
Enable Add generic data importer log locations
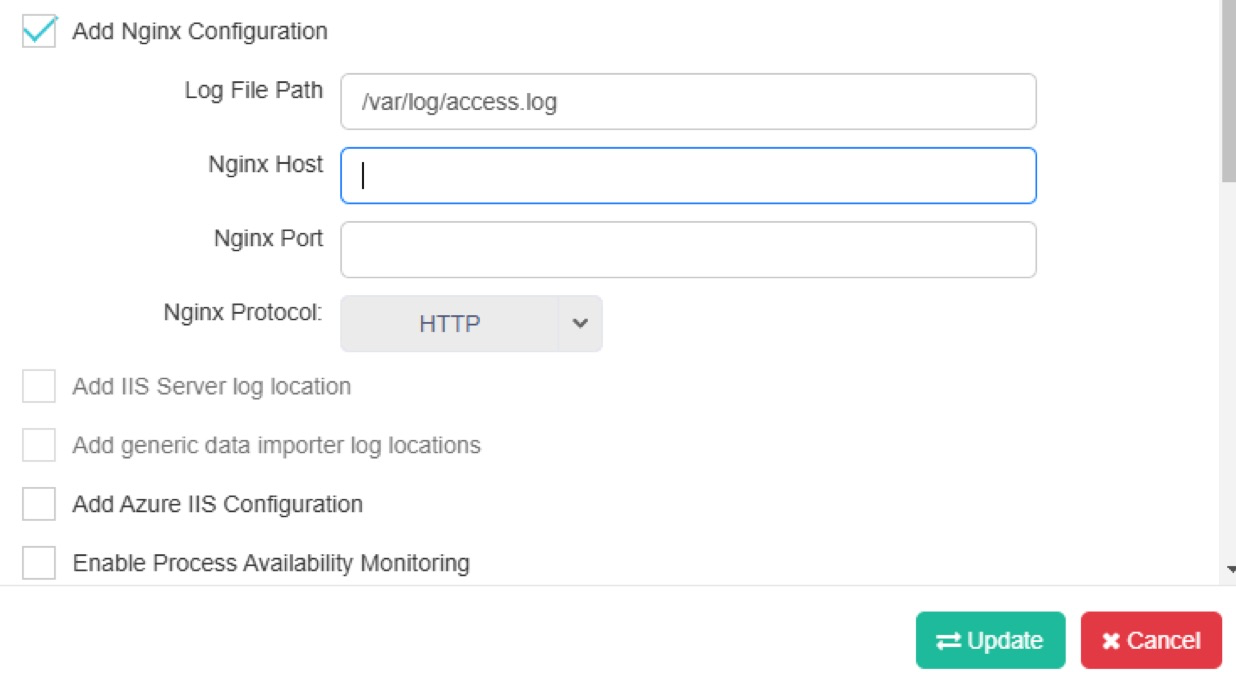39,445
